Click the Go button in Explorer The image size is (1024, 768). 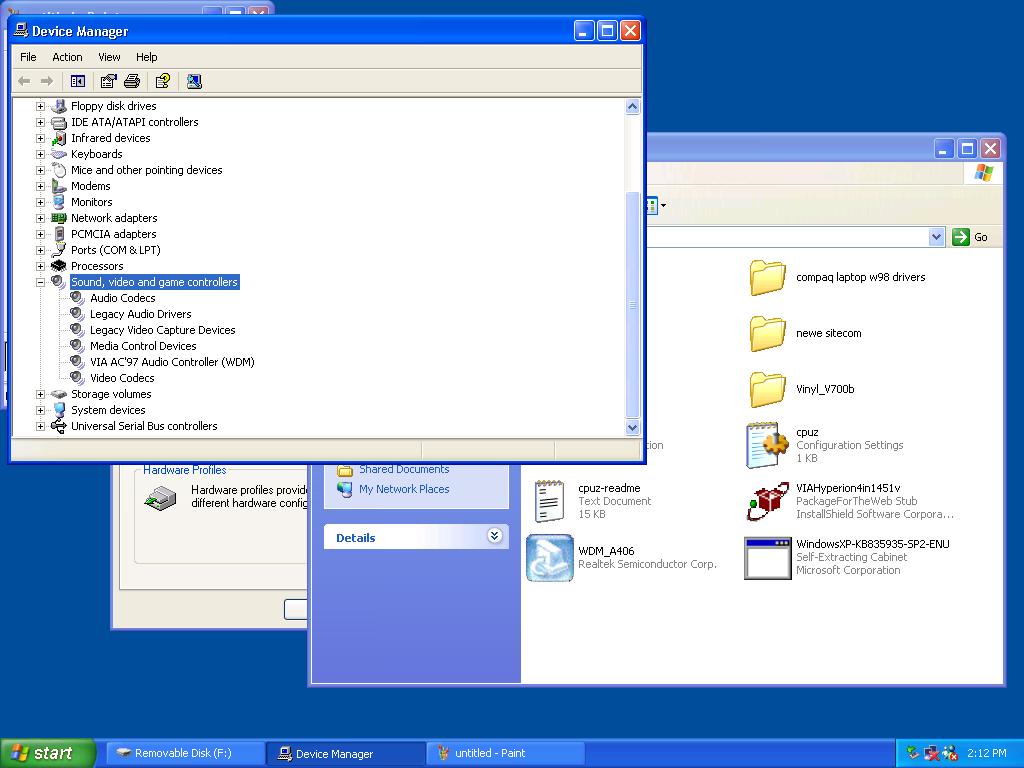coord(970,236)
